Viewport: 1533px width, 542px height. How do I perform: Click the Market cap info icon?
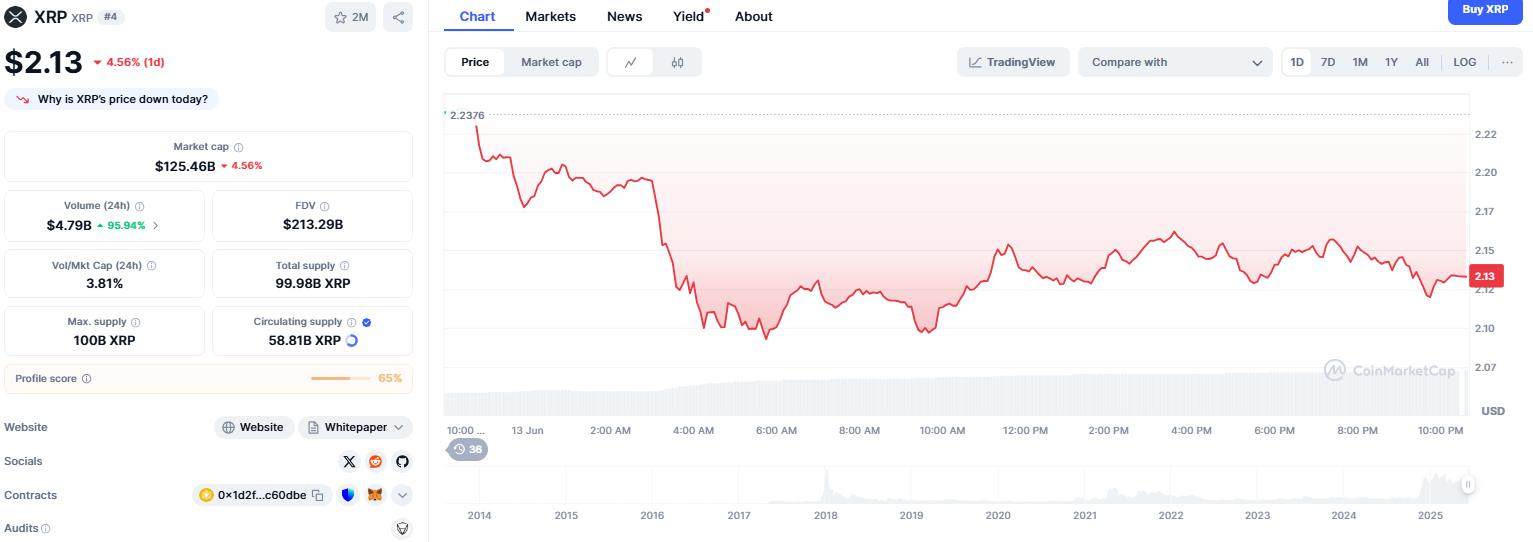point(238,147)
